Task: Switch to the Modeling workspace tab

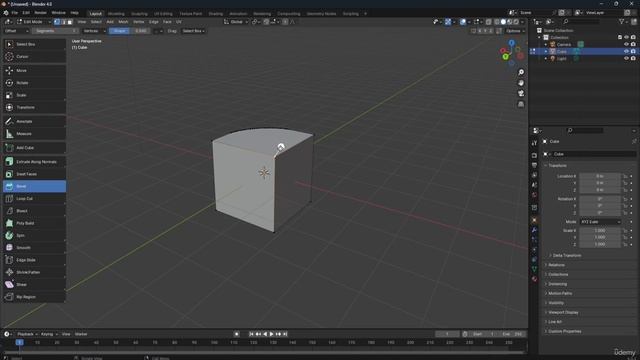Action: [x=116, y=14]
